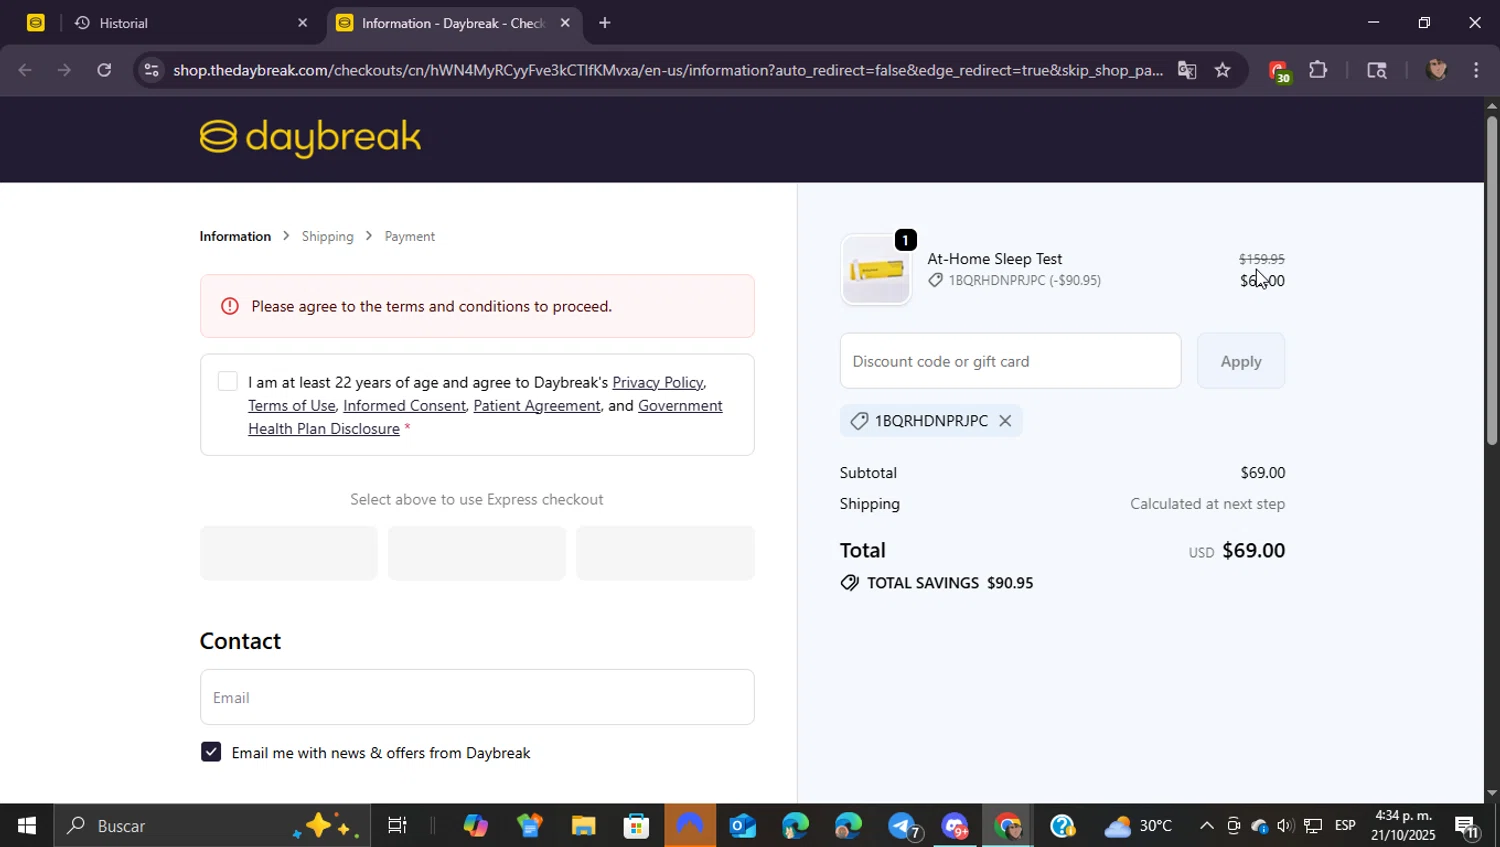The height and width of the screenshot is (847, 1500).
Task: Remove the 1BQRHDNPRJPC discount code
Action: (x=1005, y=421)
